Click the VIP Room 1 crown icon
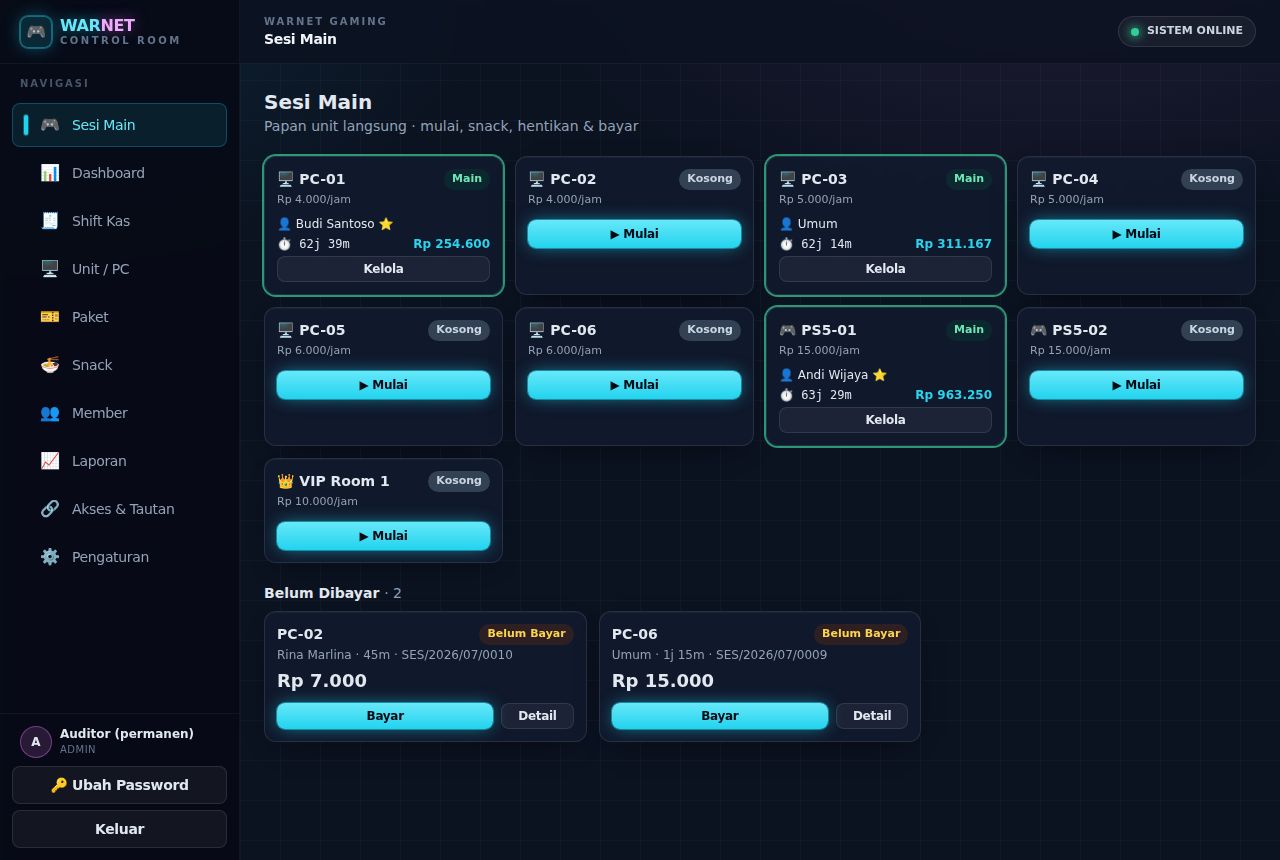This screenshot has height=860, width=1280. (x=285, y=481)
